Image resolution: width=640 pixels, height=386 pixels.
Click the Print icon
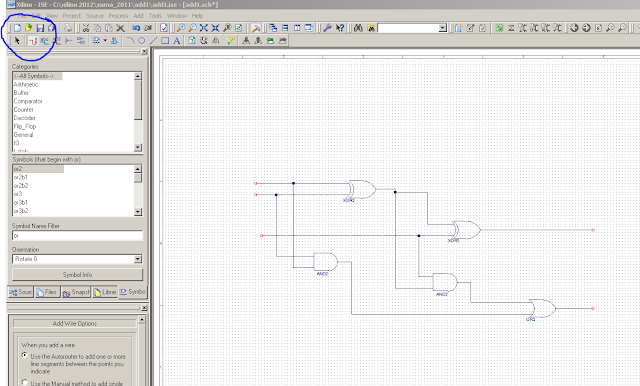[68, 28]
